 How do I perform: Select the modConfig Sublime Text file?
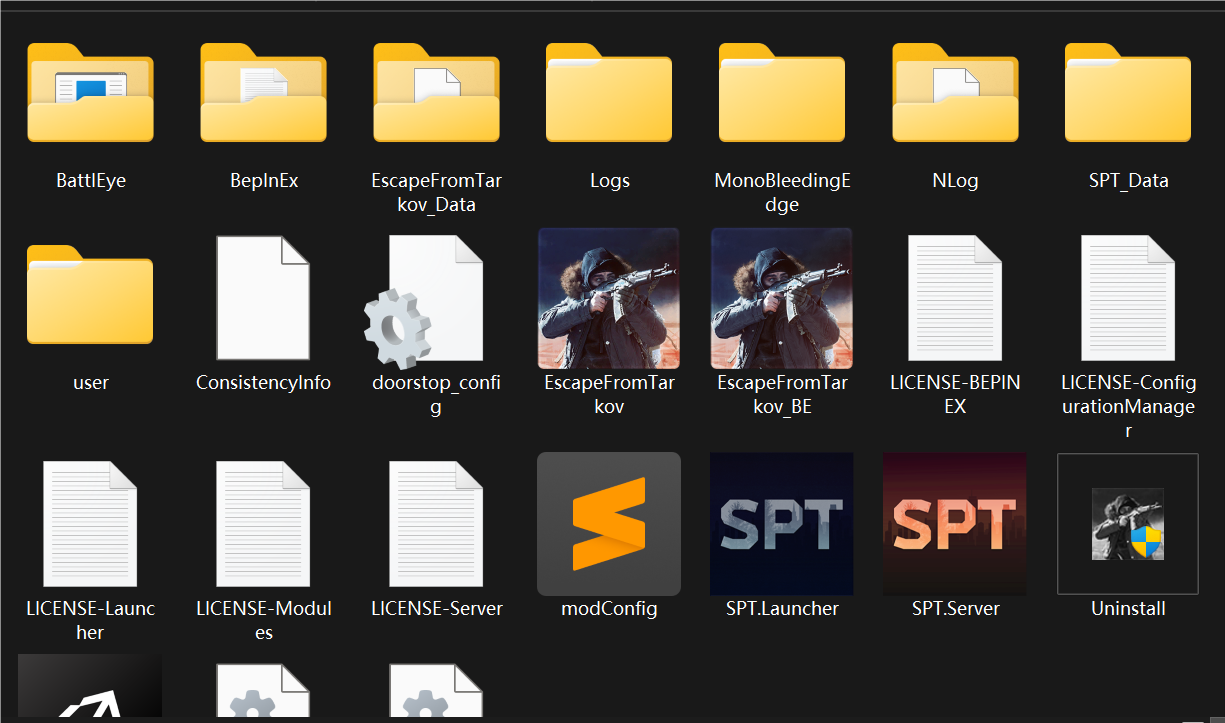[609, 524]
